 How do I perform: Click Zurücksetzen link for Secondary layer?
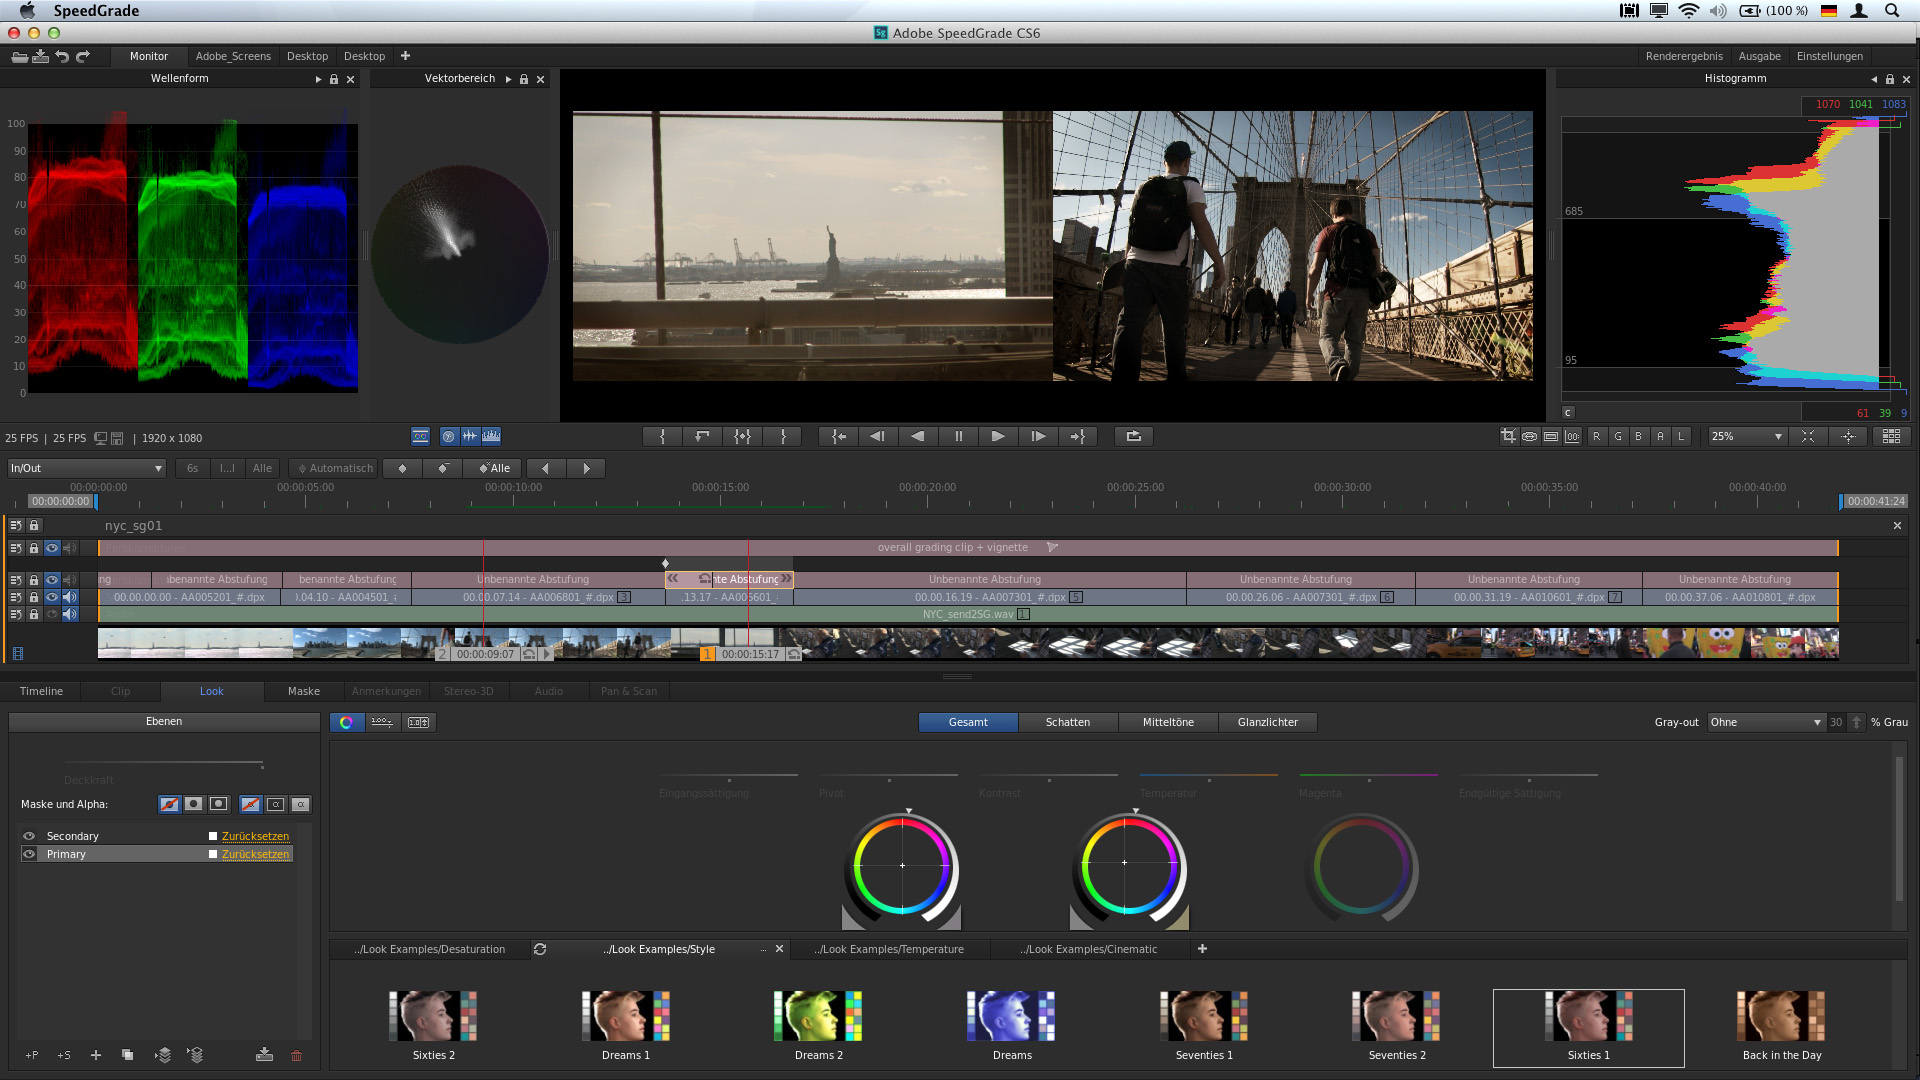pyautogui.click(x=255, y=836)
